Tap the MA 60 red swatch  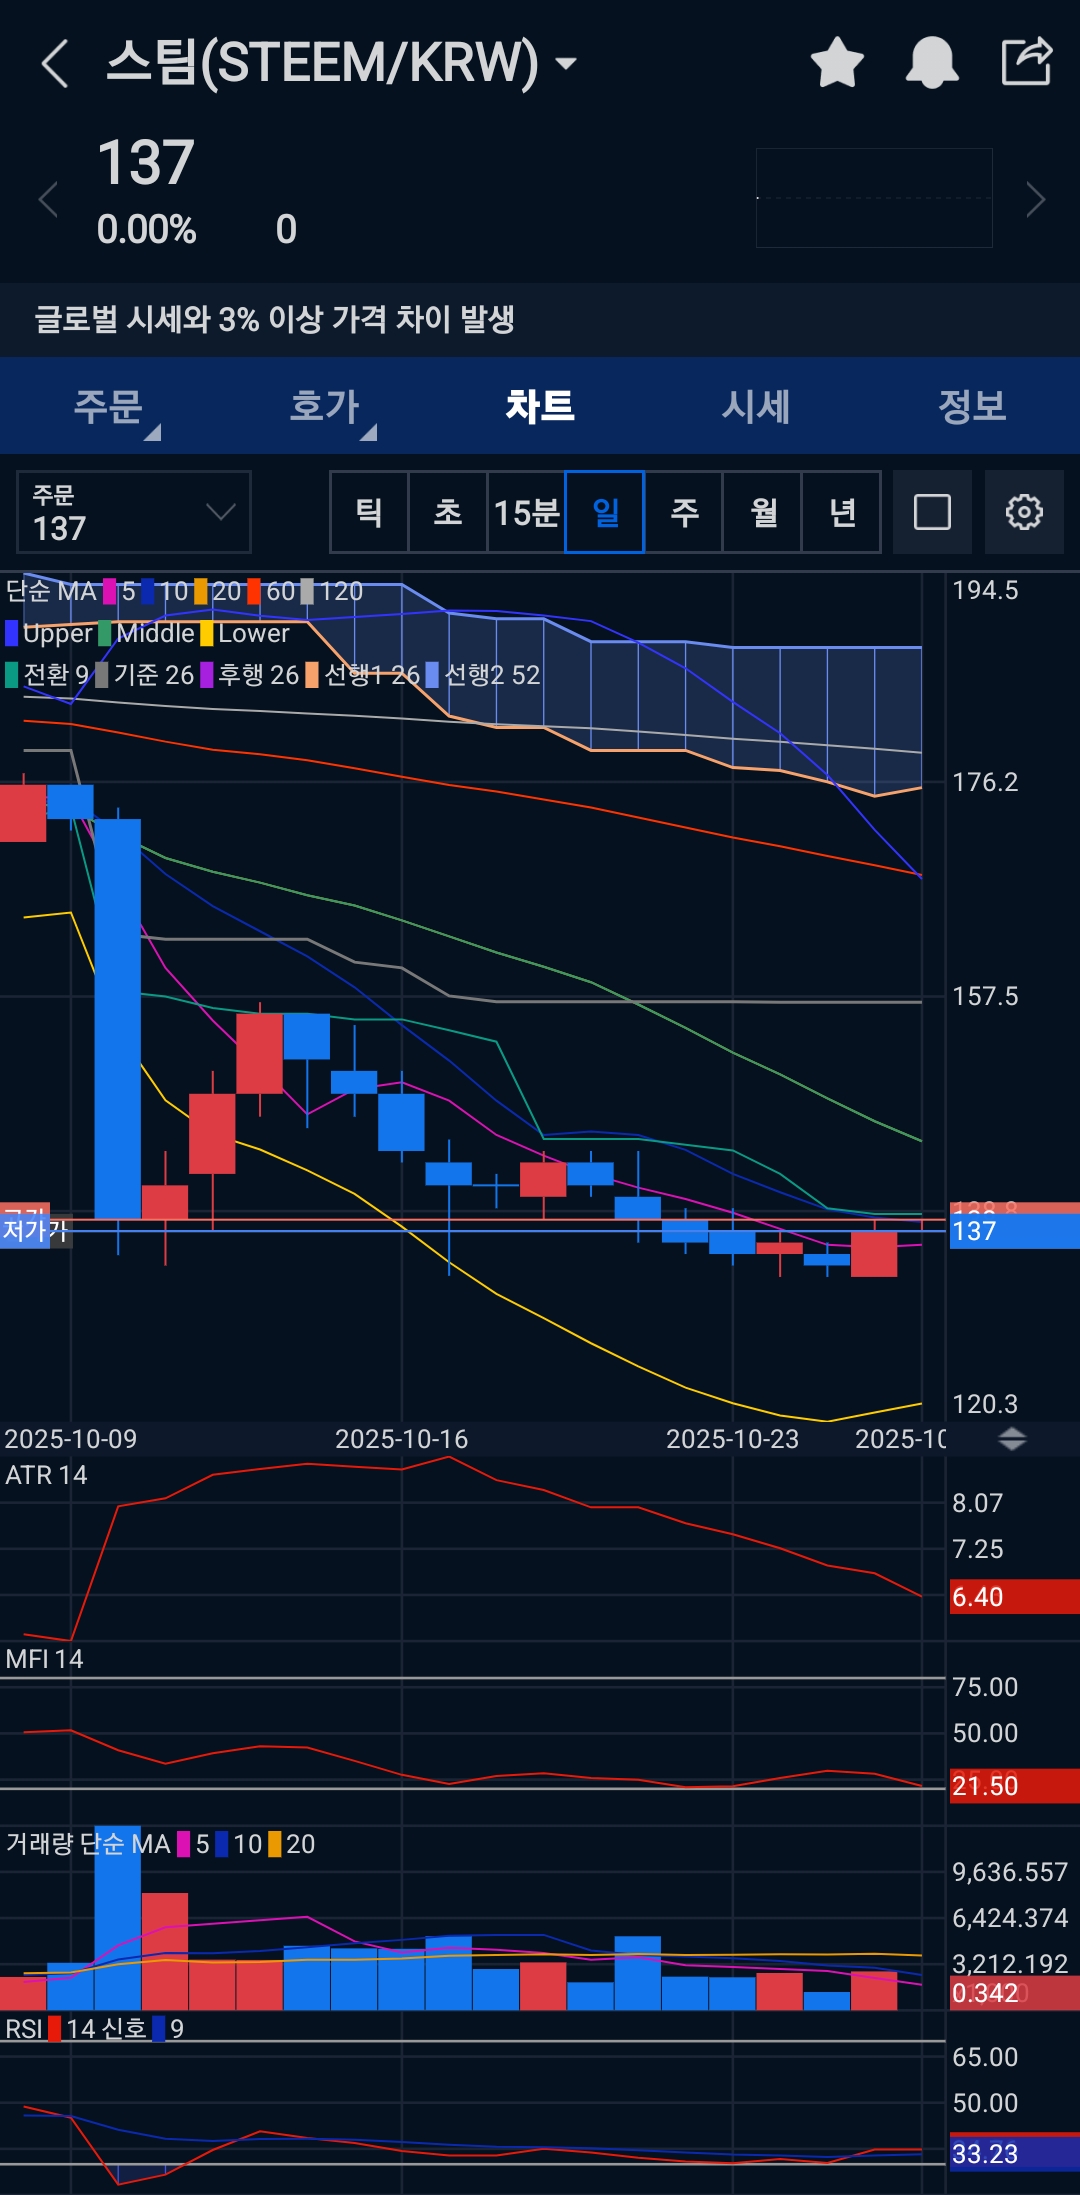254,591
